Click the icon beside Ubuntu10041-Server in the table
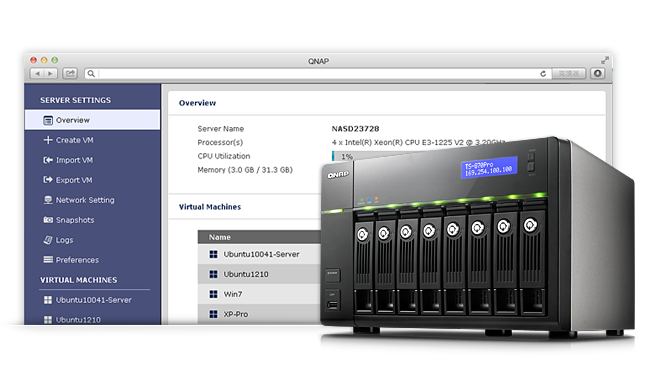 pyautogui.click(x=213, y=254)
